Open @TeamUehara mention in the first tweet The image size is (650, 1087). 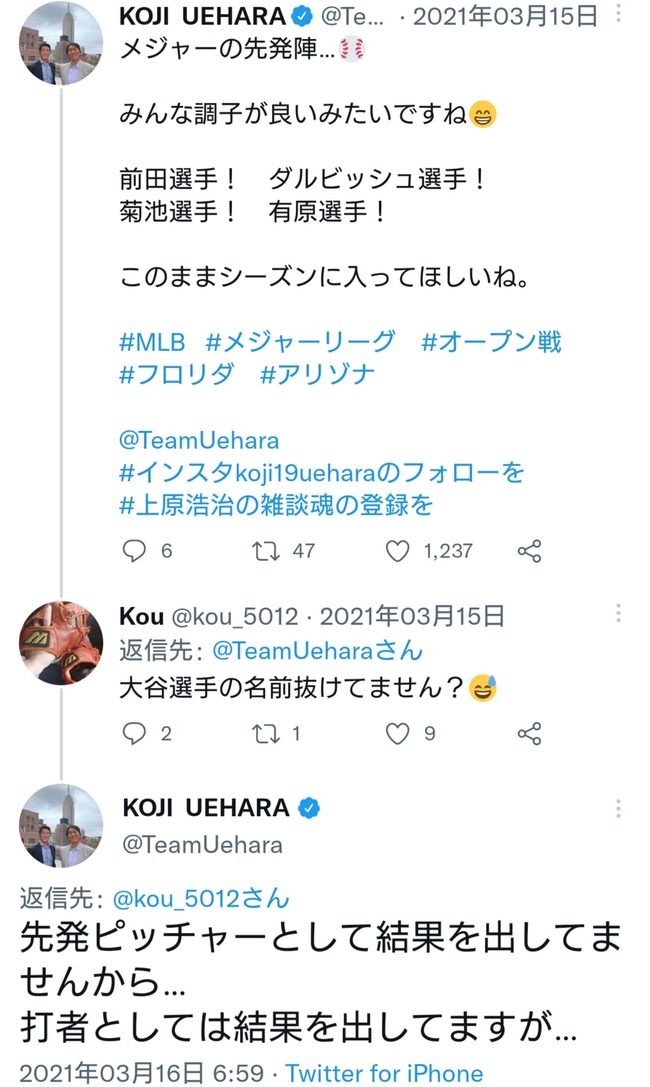click(199, 440)
